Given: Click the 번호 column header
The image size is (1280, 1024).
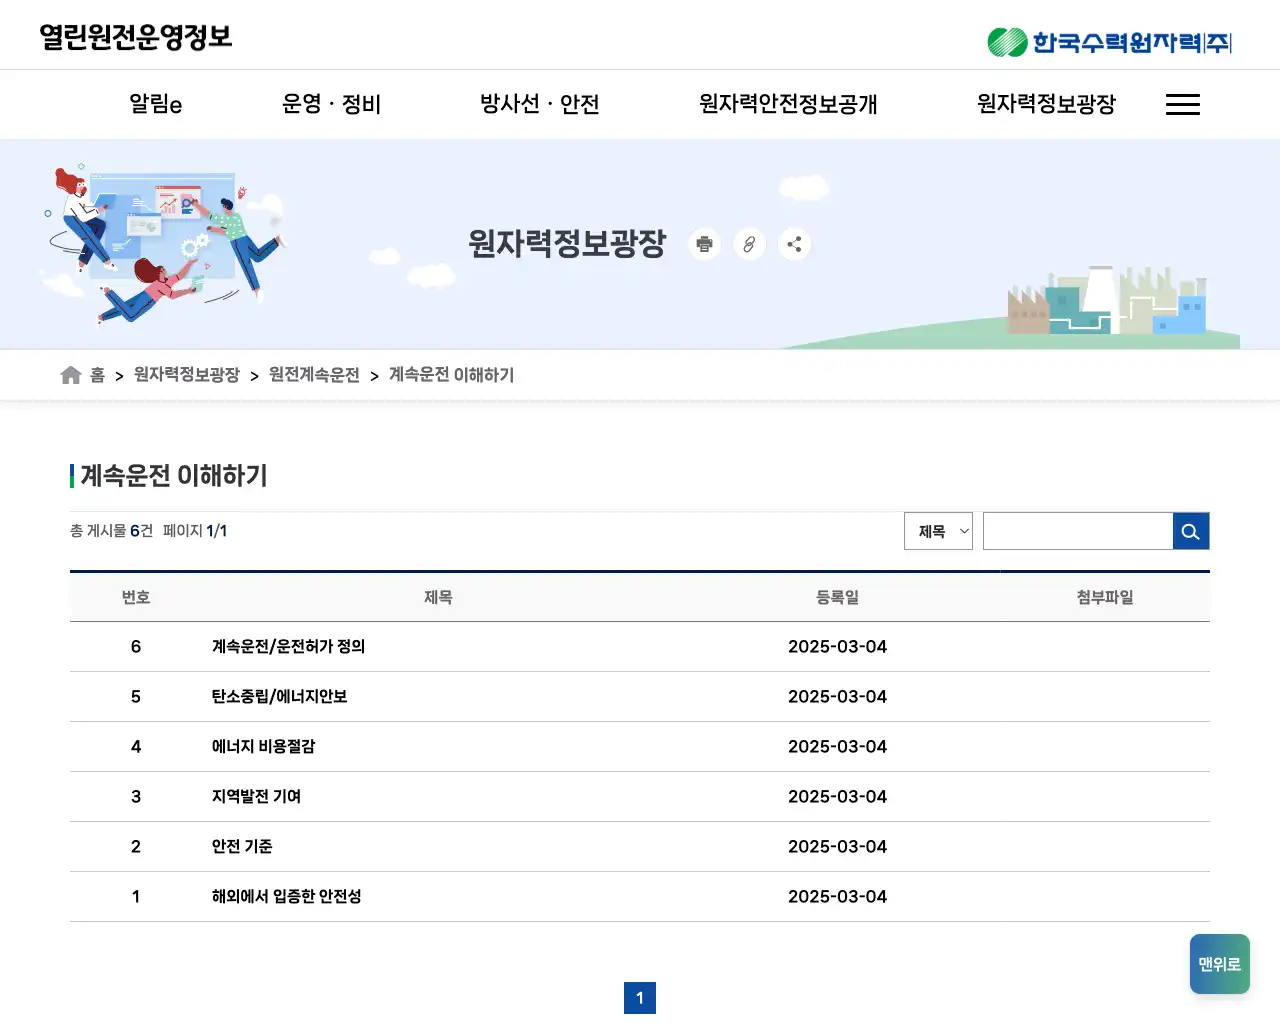Looking at the screenshot, I should pos(136,597).
